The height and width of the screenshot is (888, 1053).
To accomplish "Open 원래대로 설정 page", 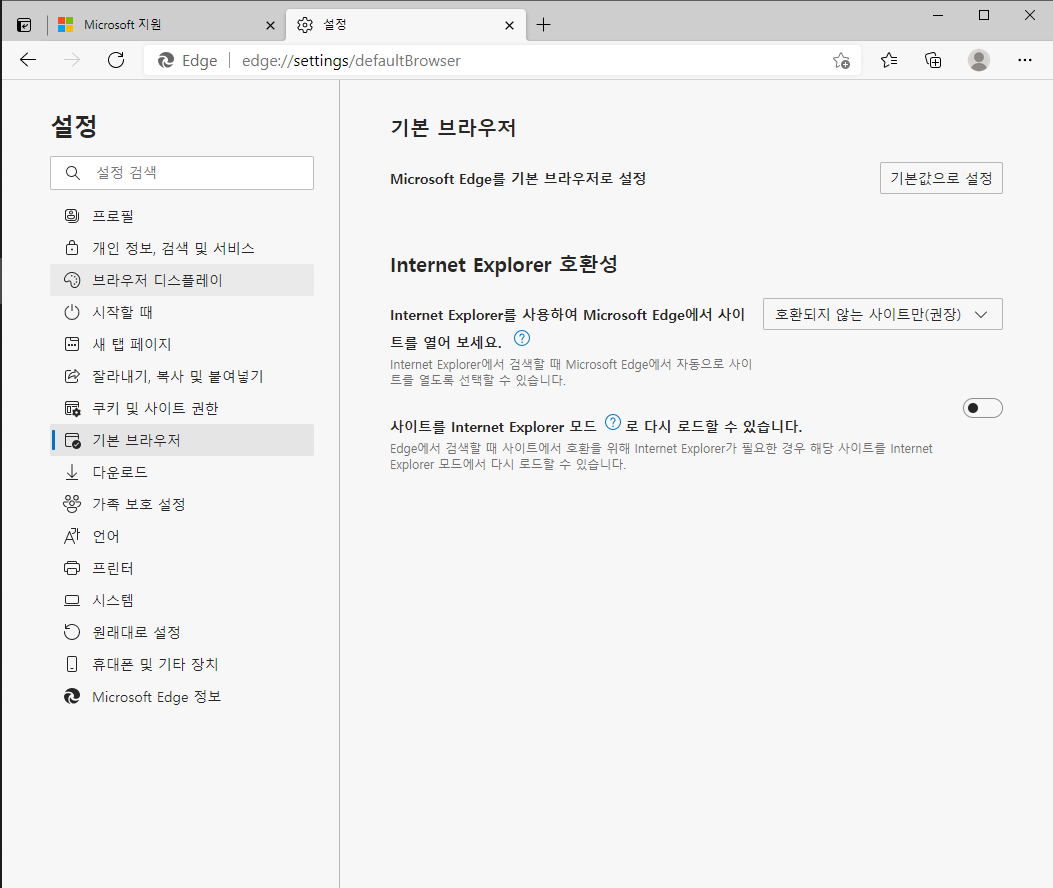I will tap(182, 632).
